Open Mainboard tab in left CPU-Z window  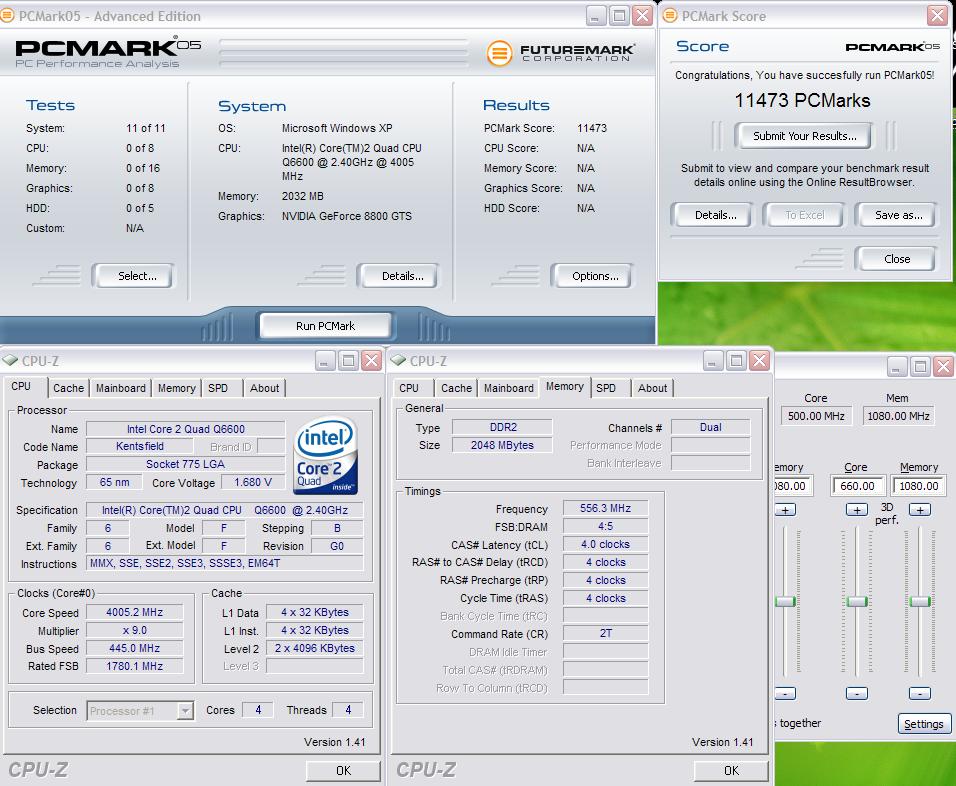121,388
